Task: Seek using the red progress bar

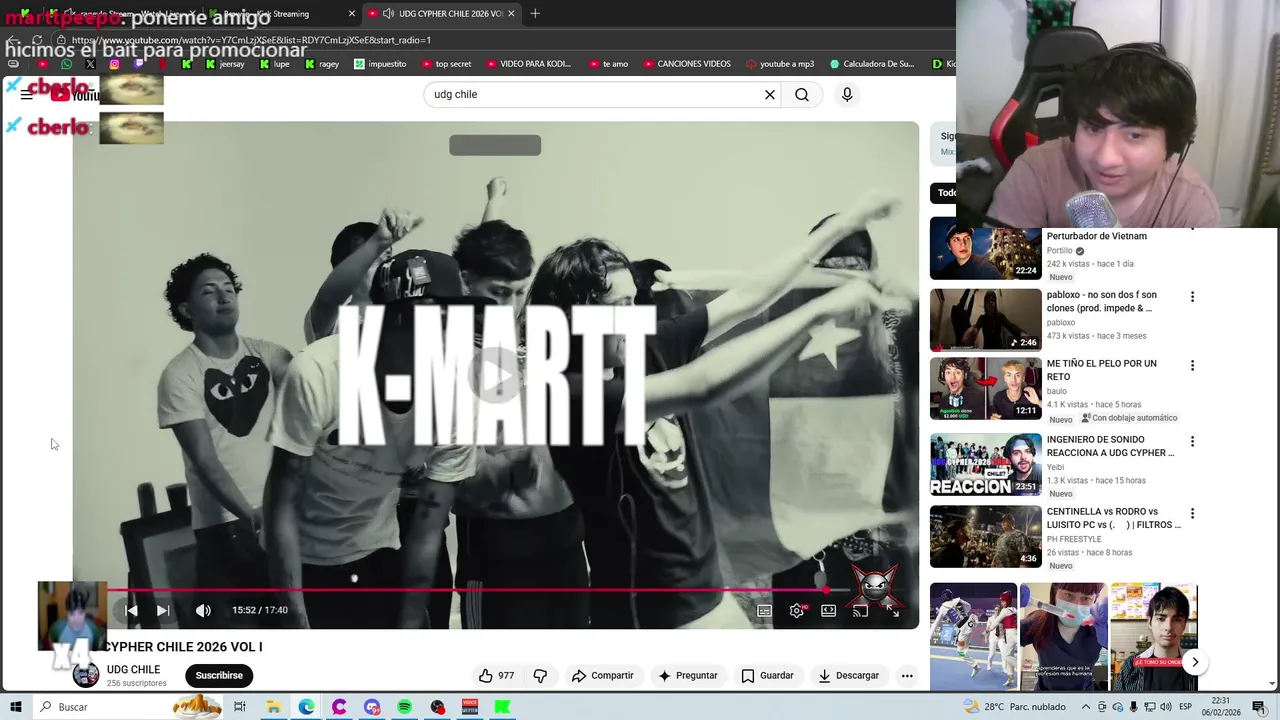Action: point(466,590)
